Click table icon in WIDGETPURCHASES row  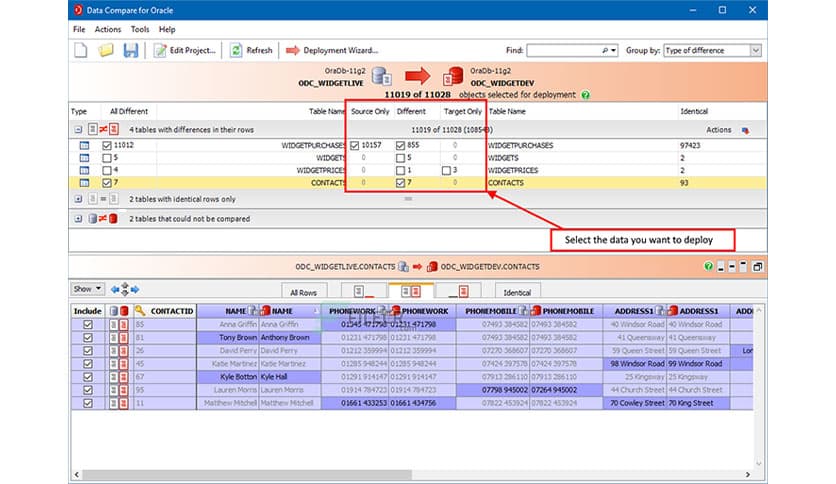tap(84, 145)
